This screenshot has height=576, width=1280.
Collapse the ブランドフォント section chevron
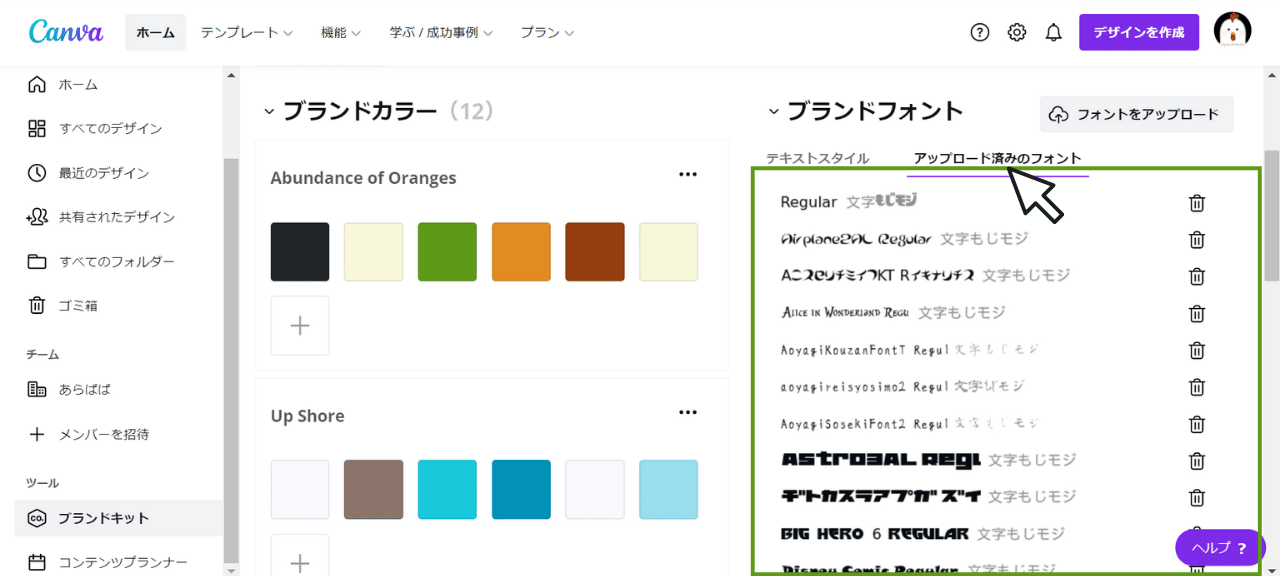click(773, 112)
